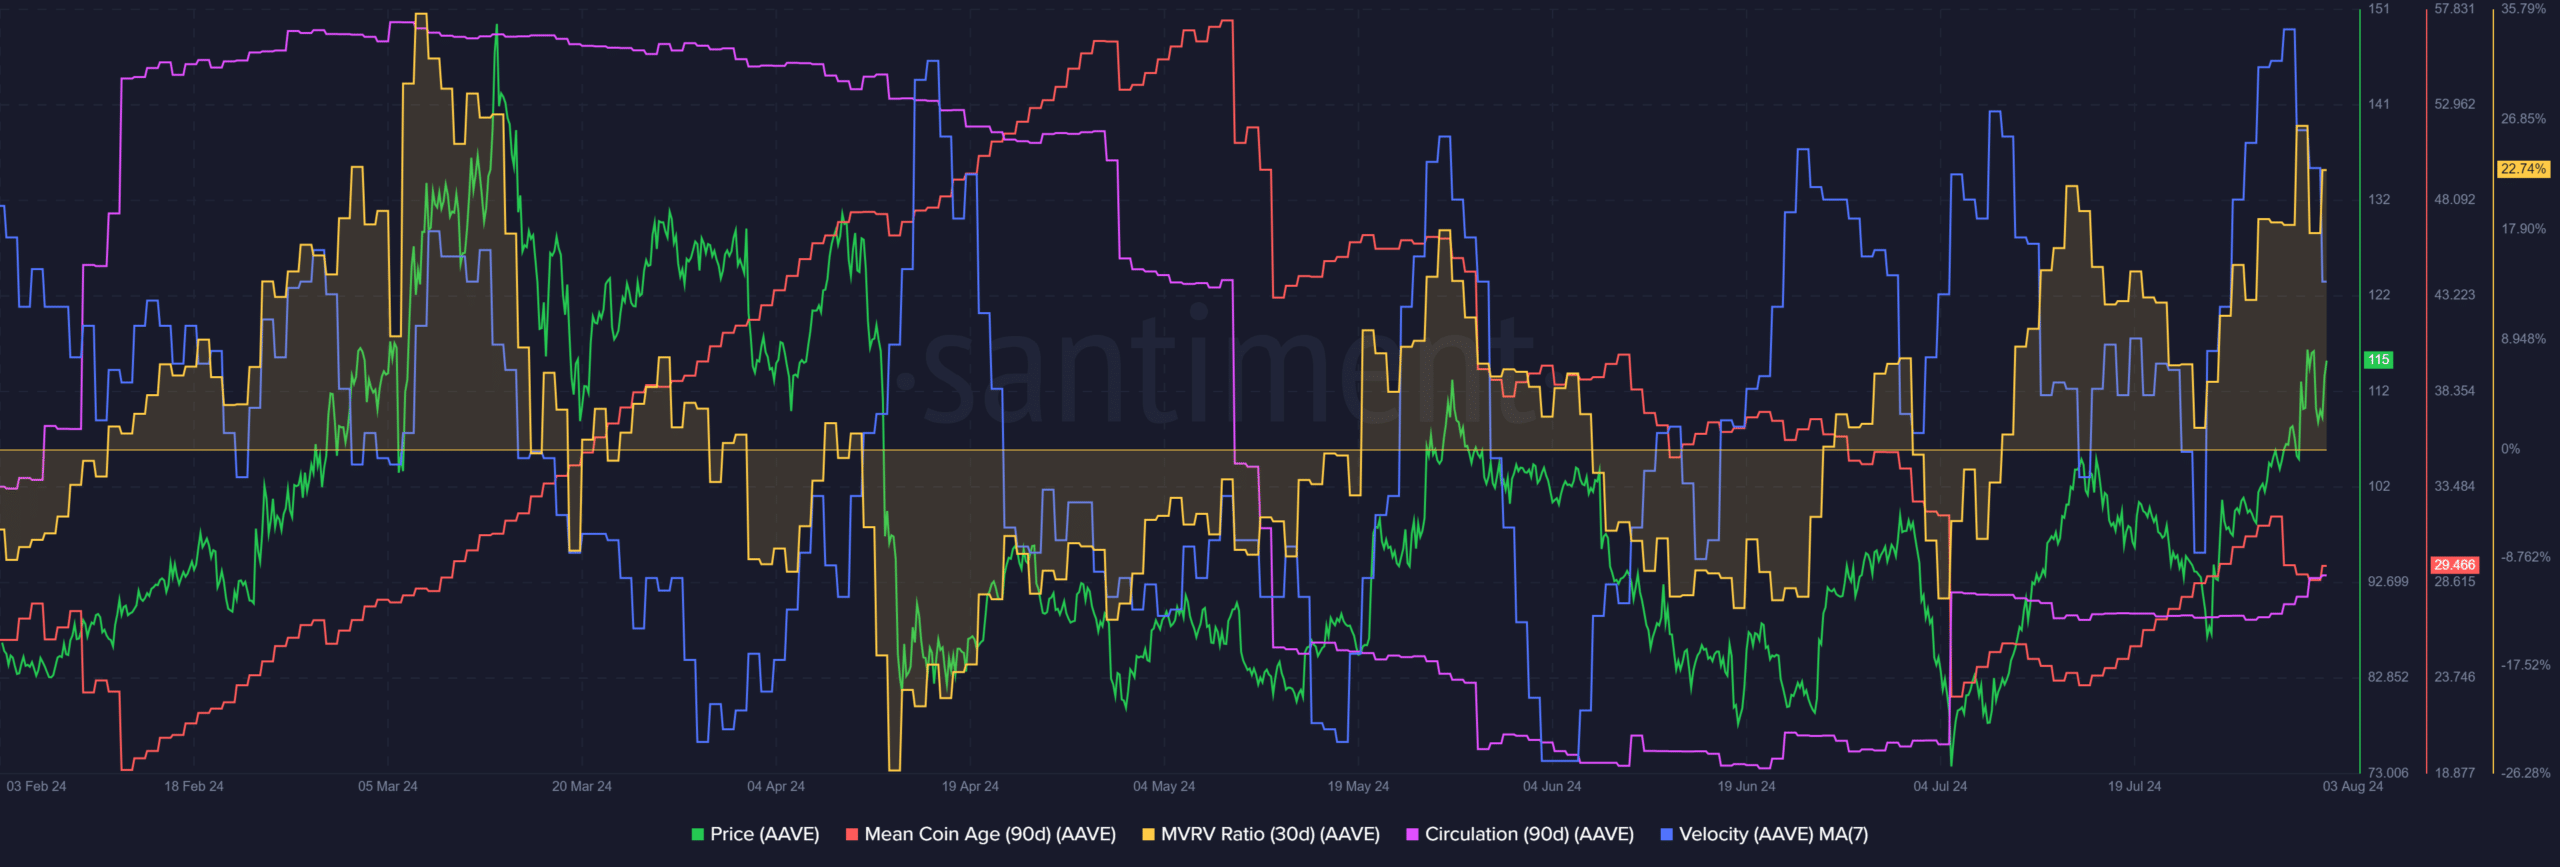Click the -17.52% MVRV axis value
Viewport: 2560px width, 867px height.
(x=2526, y=665)
